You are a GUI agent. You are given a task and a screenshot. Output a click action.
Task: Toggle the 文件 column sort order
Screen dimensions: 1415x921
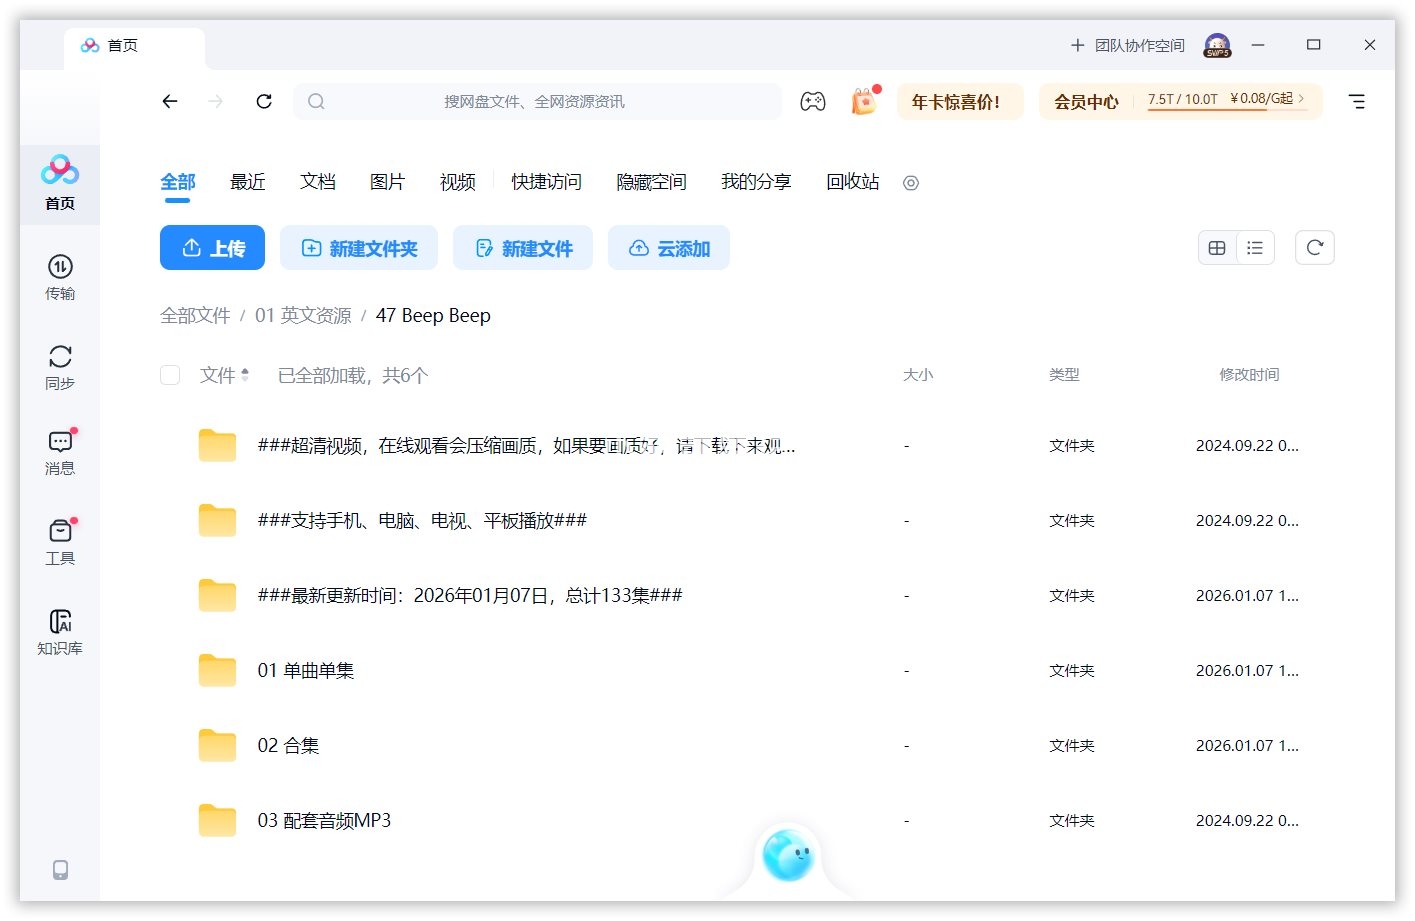pyautogui.click(x=225, y=375)
